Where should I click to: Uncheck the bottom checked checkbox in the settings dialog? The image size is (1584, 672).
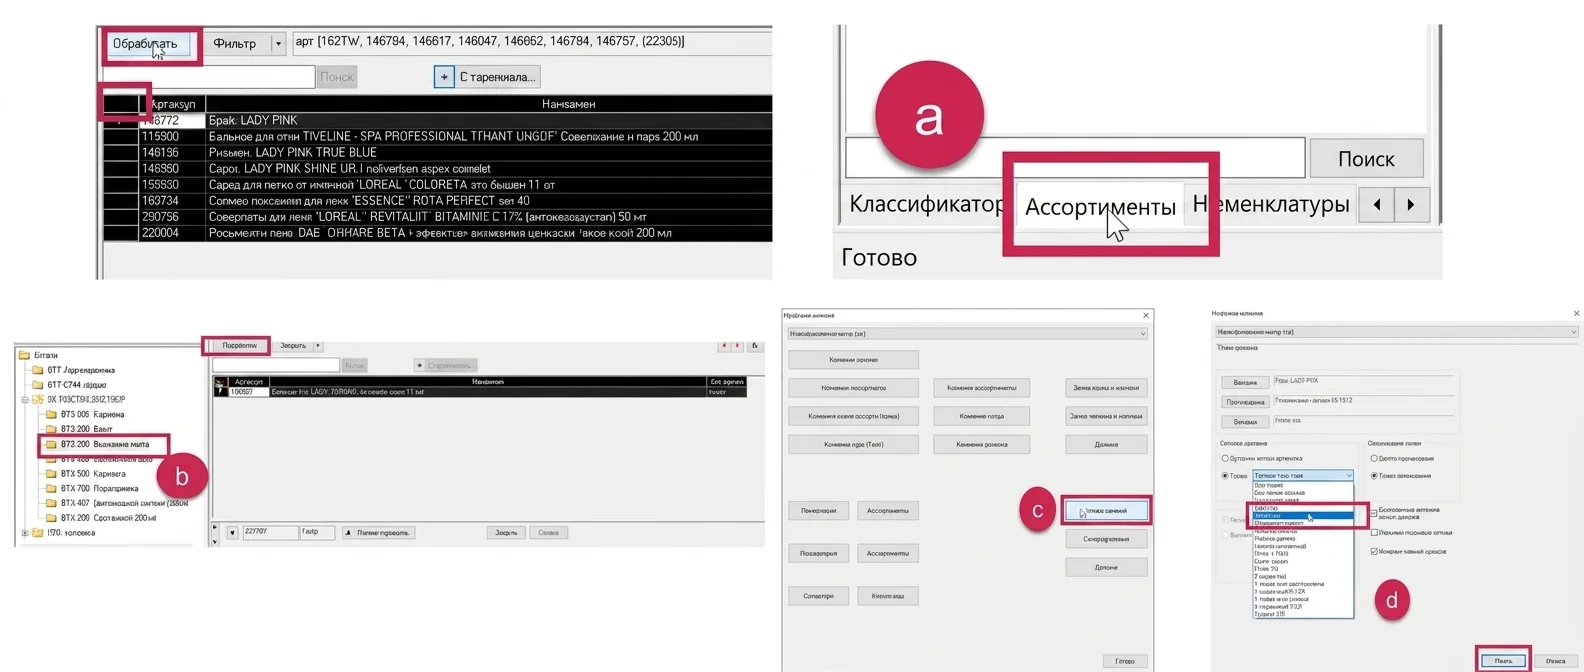tap(1374, 551)
